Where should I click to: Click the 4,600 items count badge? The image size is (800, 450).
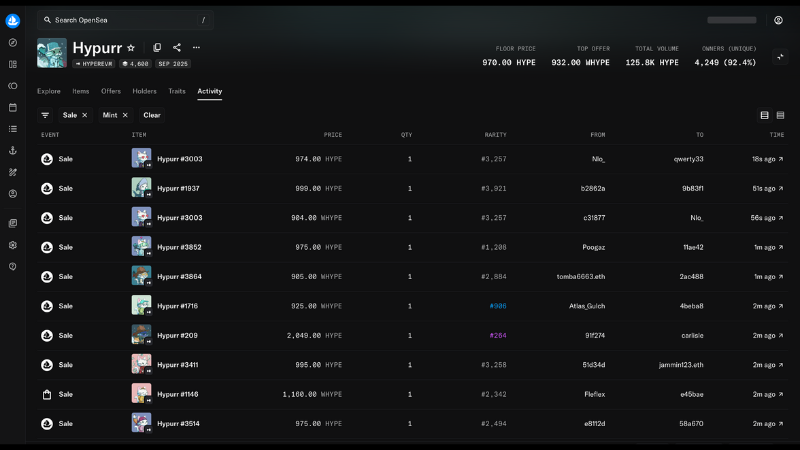[x=135, y=64]
